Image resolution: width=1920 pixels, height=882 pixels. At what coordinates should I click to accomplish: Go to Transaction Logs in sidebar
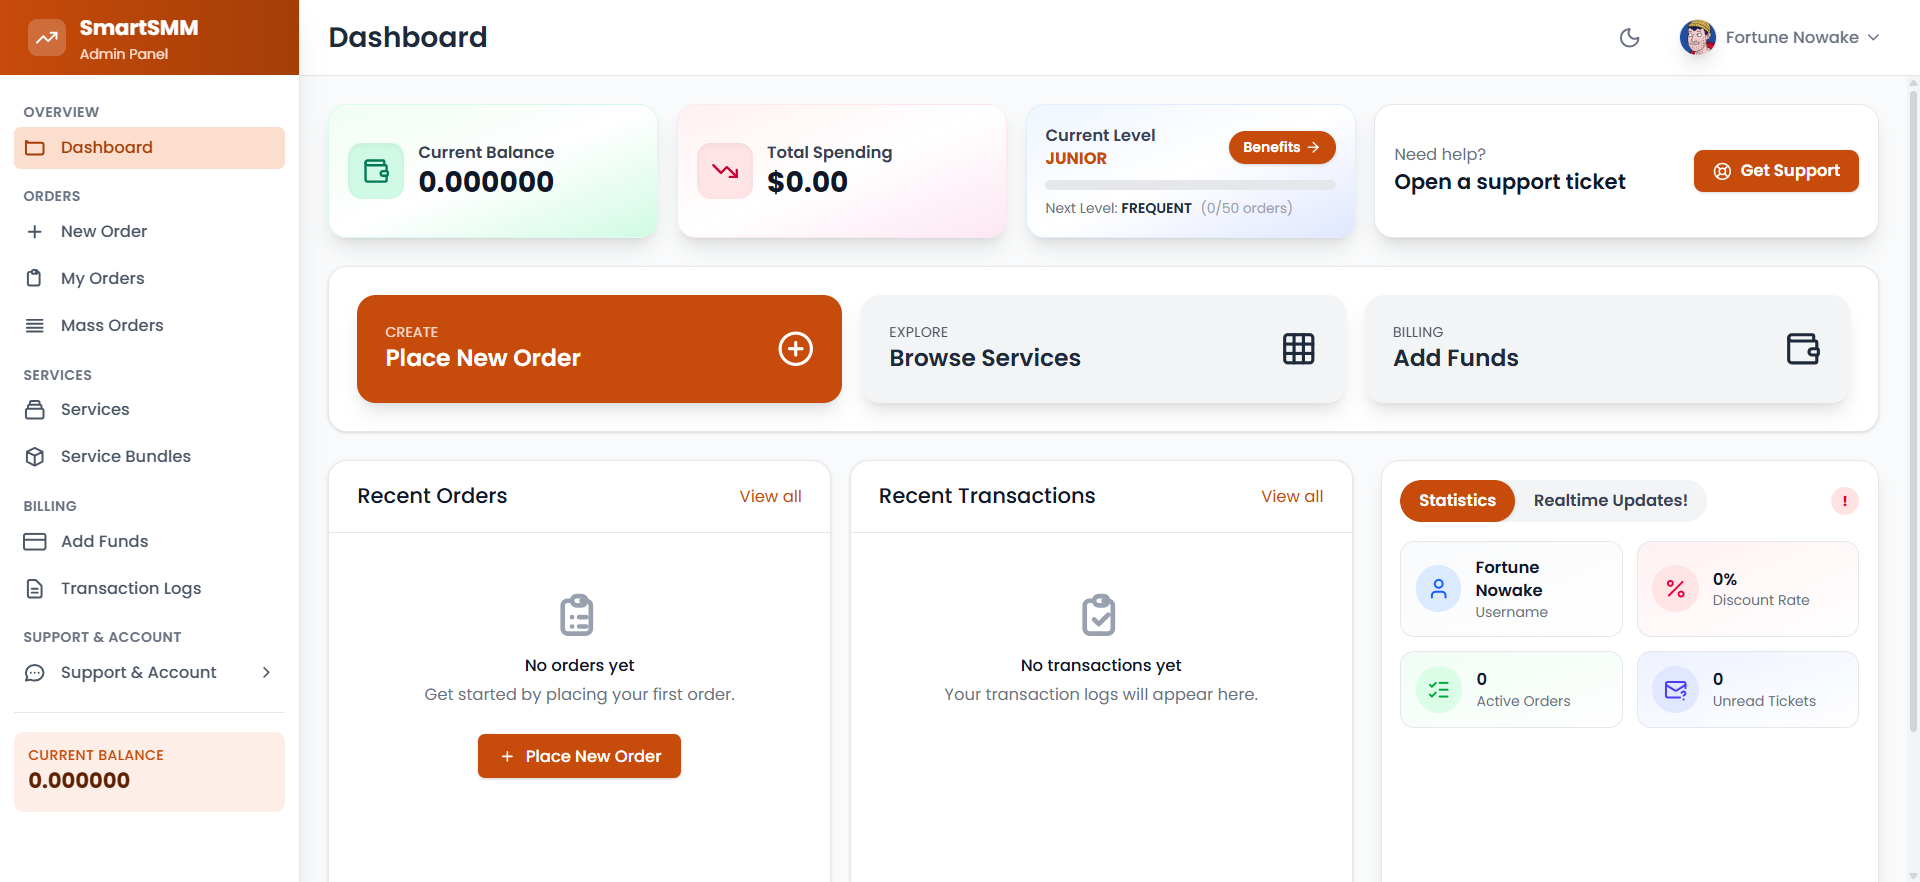[131, 589]
